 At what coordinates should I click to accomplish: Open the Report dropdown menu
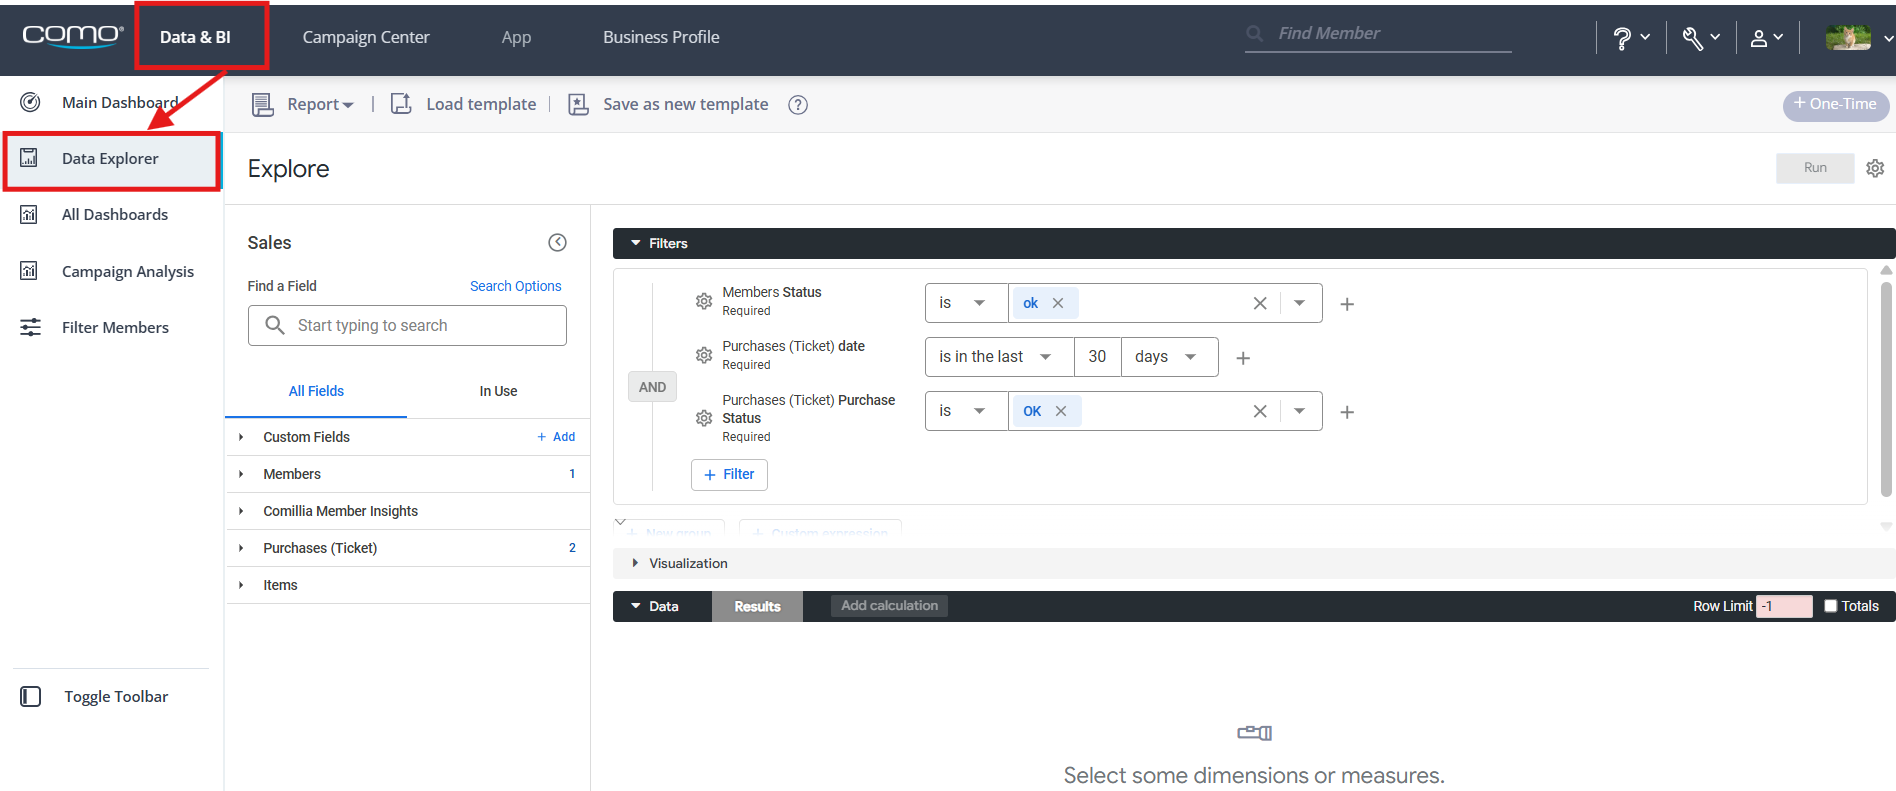click(x=320, y=104)
